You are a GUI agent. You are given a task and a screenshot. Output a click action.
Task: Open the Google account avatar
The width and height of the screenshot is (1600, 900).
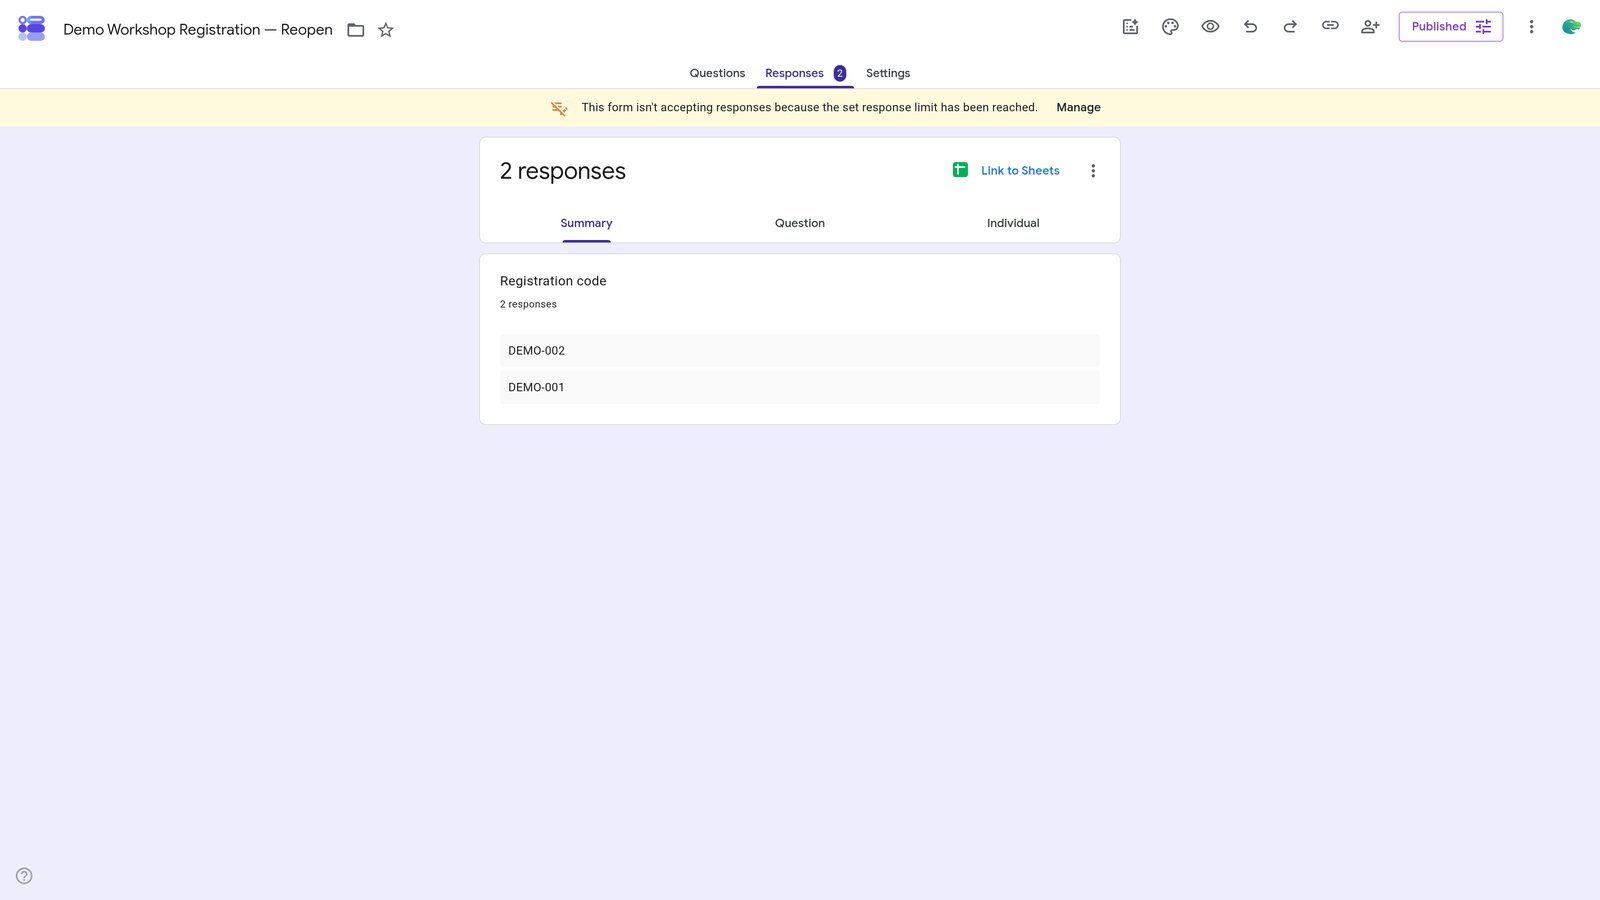point(1571,27)
